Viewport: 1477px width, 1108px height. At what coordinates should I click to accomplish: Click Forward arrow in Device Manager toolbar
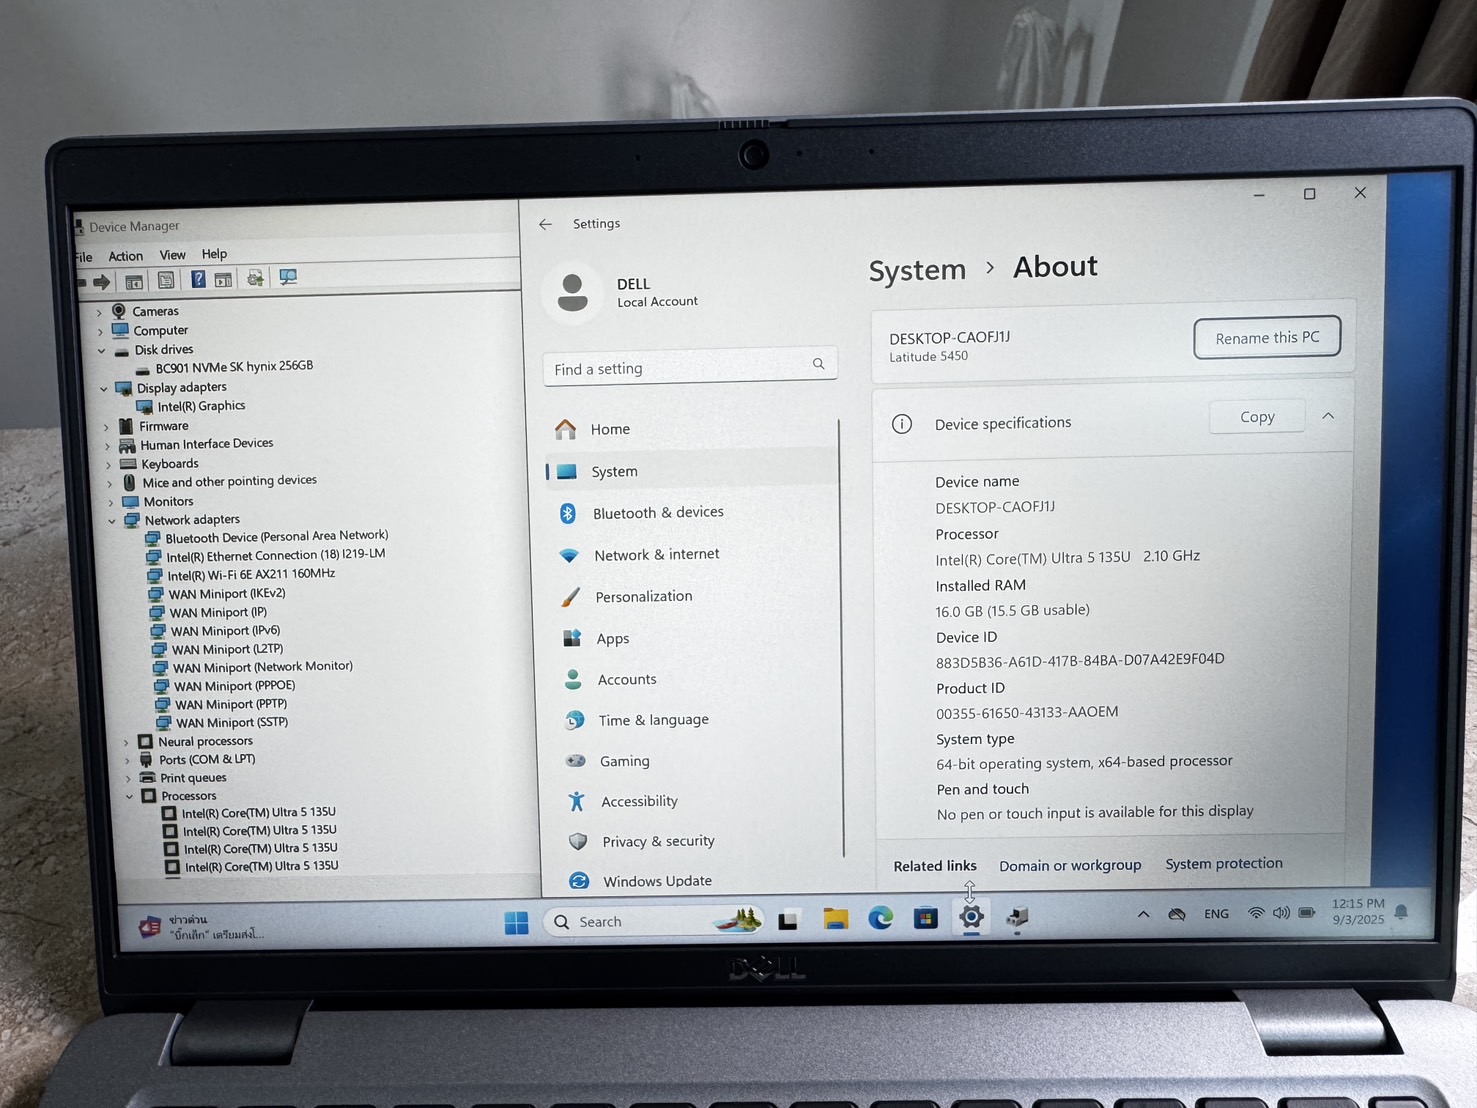[101, 283]
